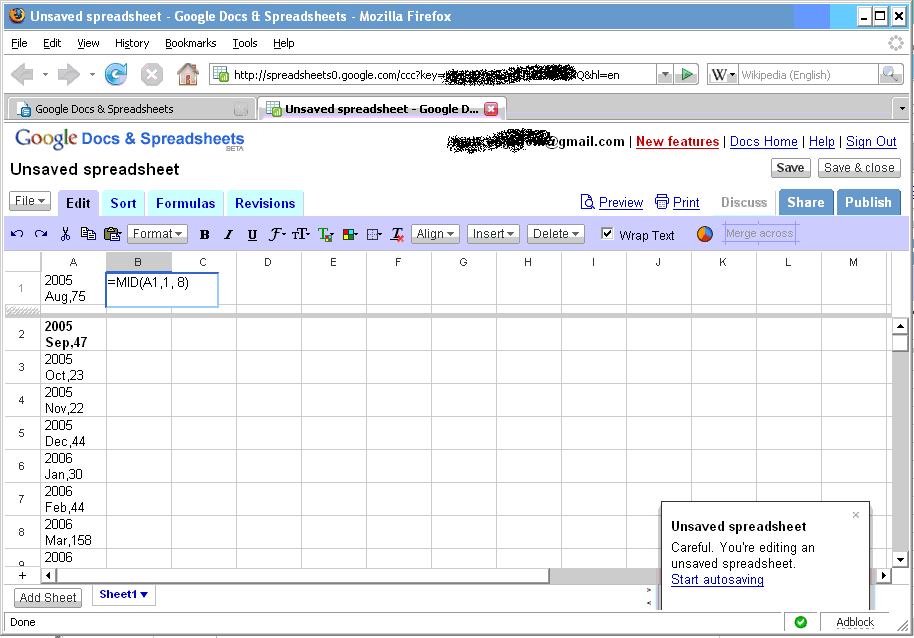Open the Revisions tab

[265, 203]
